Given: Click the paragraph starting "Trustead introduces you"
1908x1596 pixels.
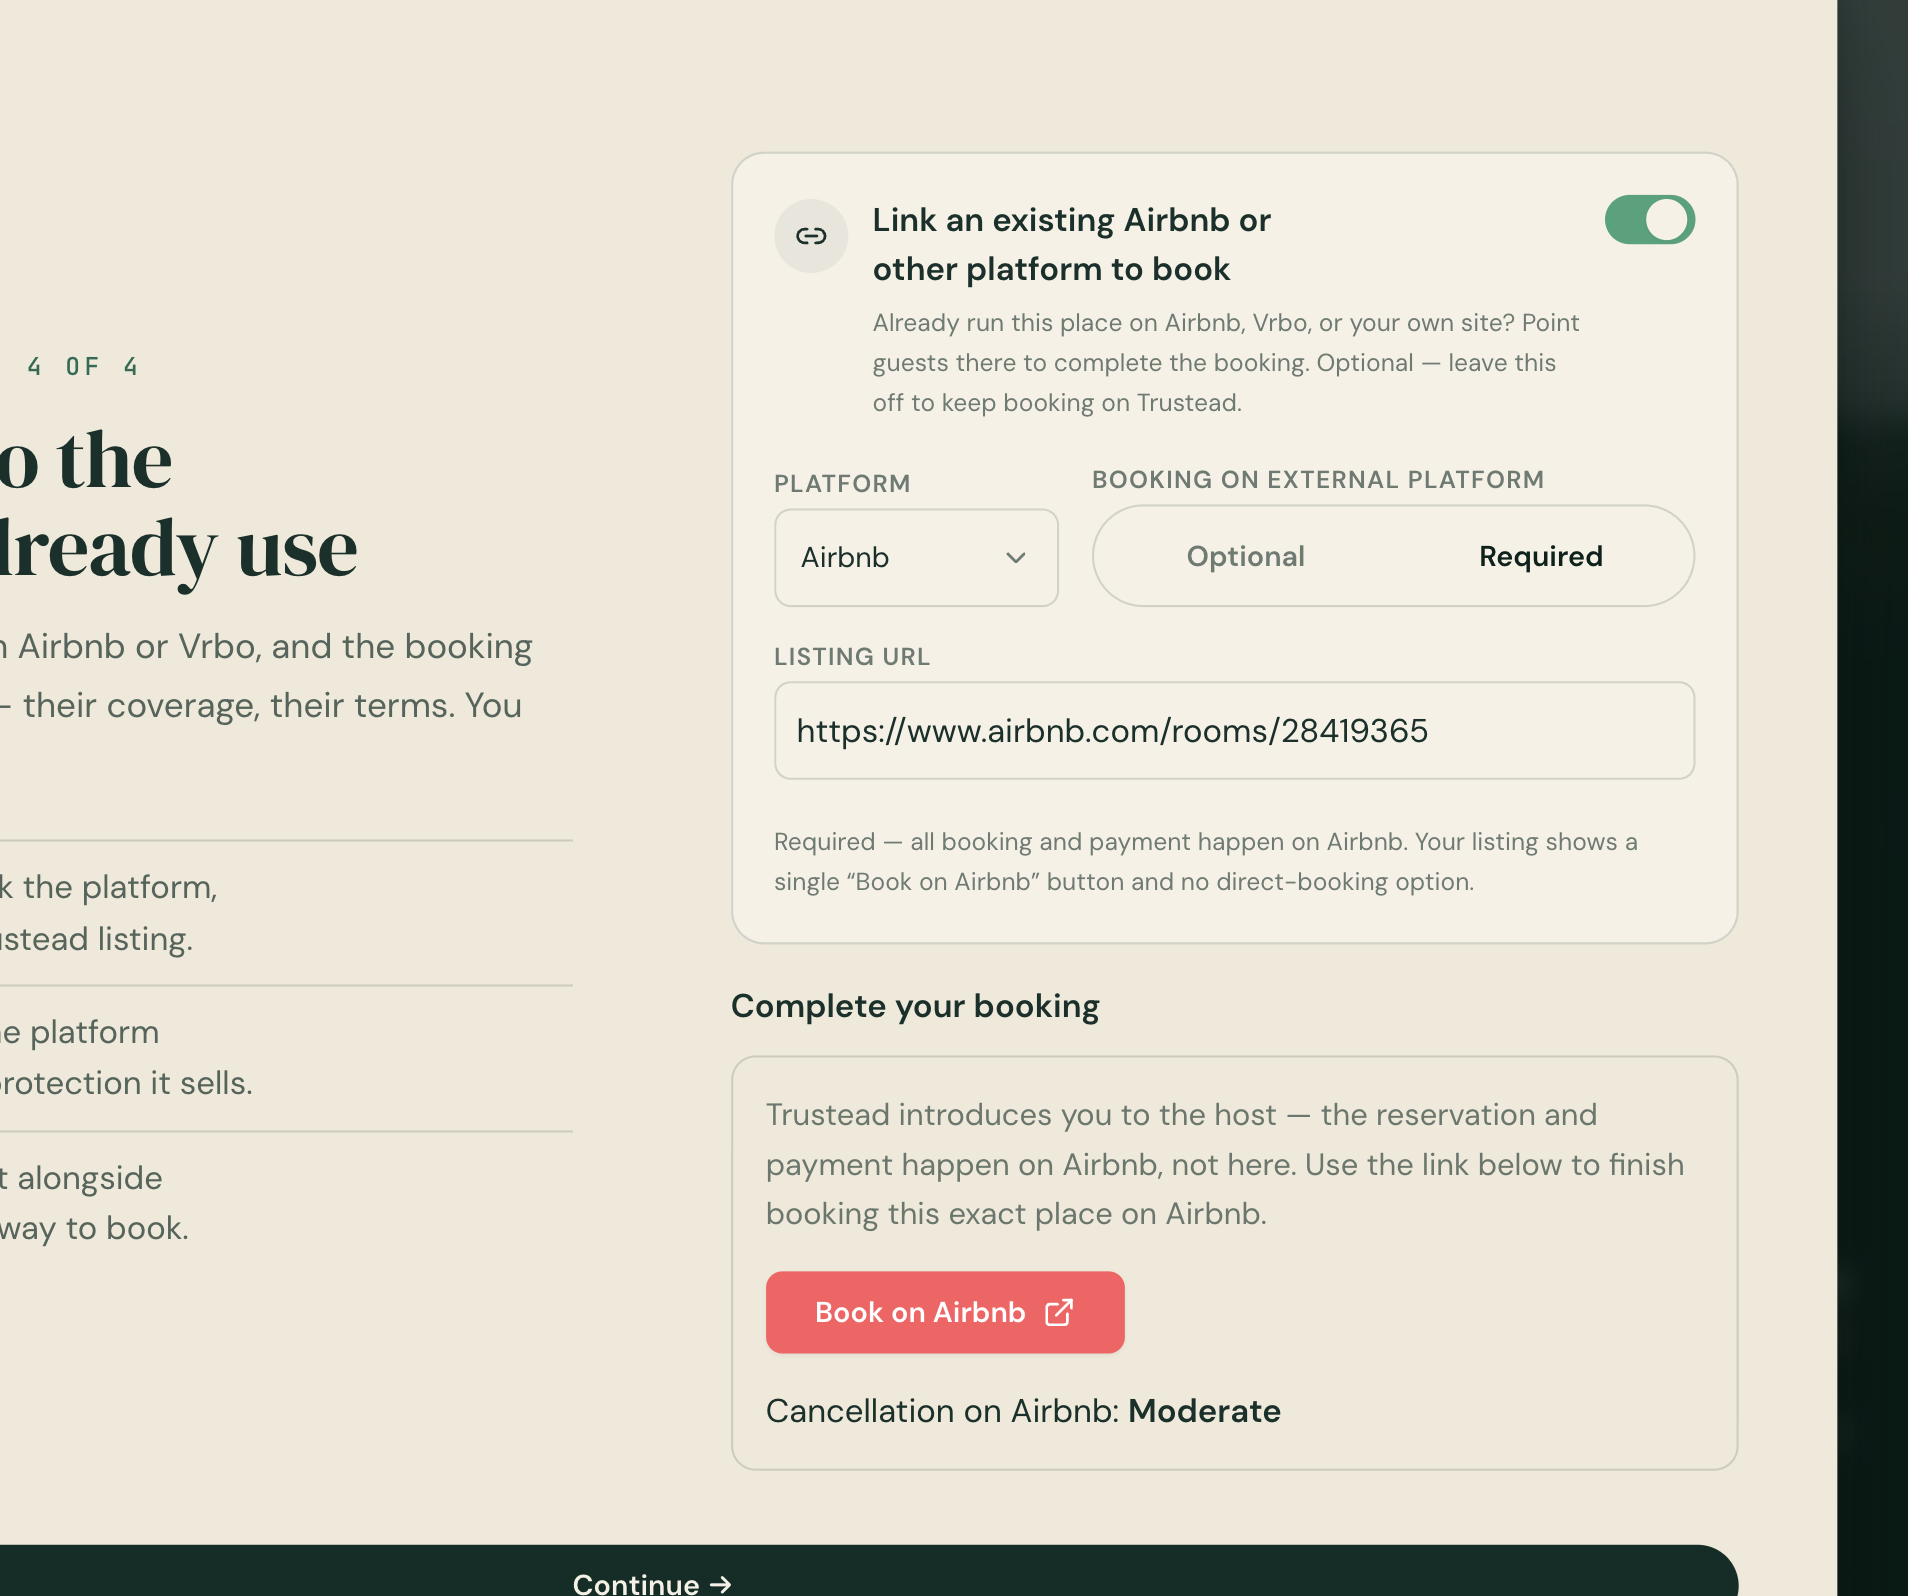Looking at the screenshot, I should click(1225, 1164).
